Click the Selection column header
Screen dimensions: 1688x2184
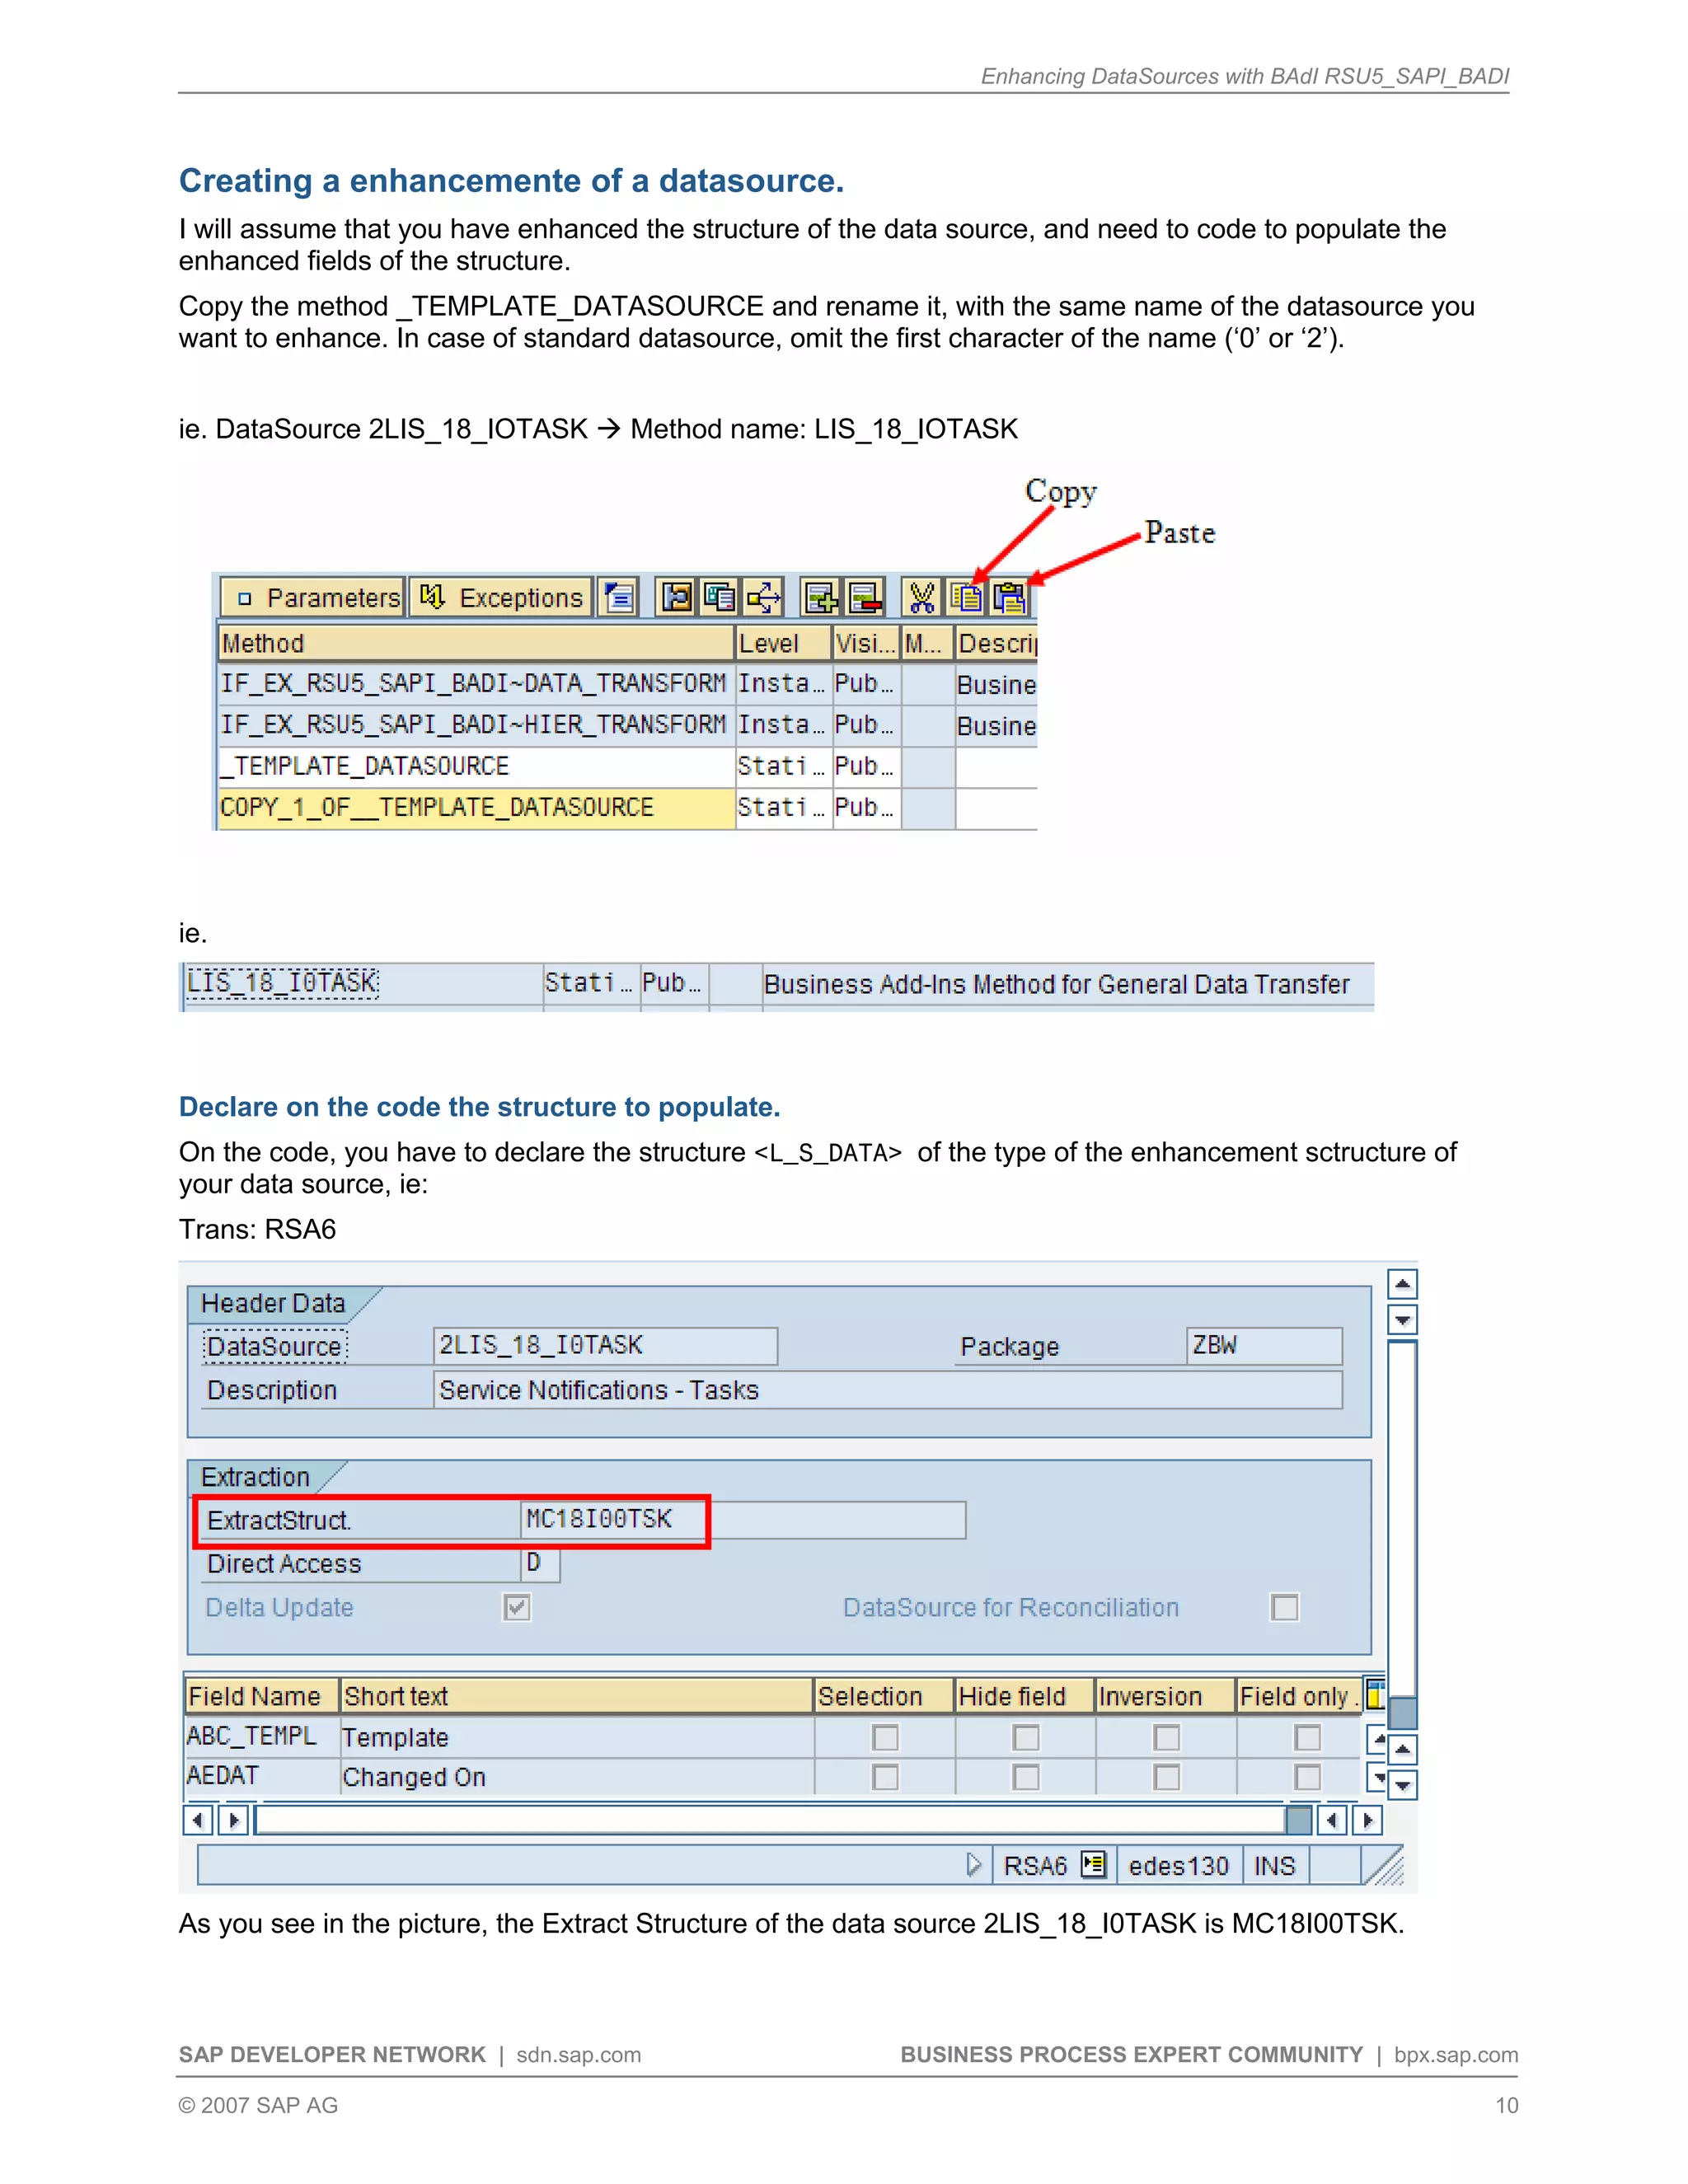884,1696
